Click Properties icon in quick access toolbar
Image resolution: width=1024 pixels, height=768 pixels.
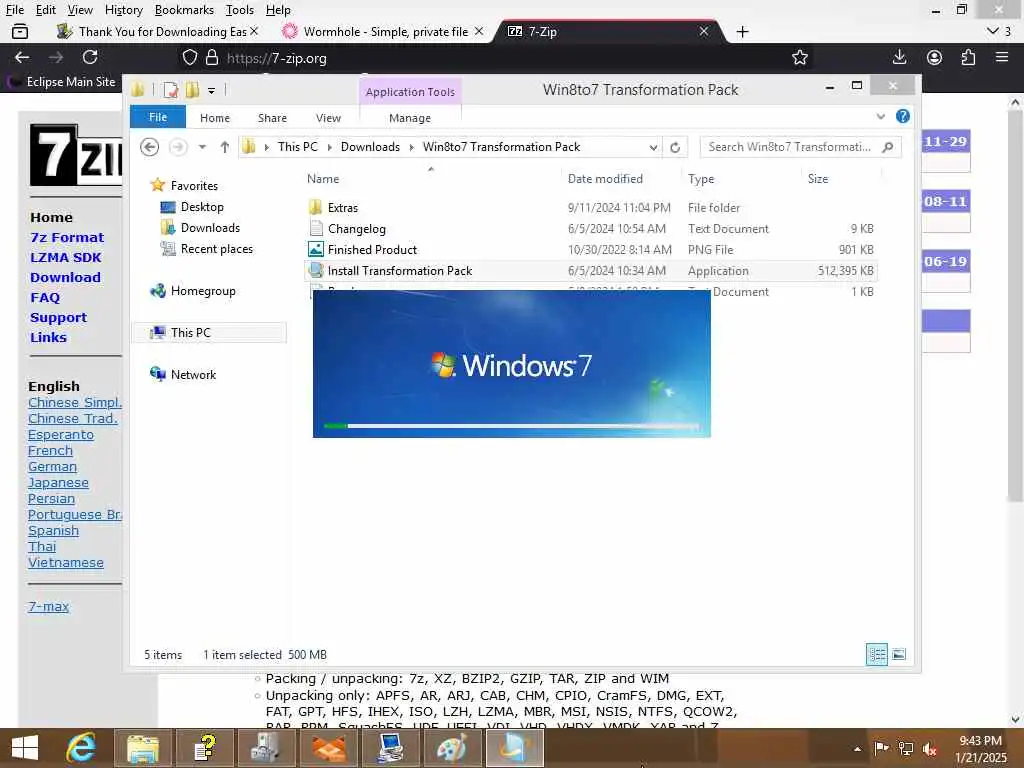170,90
